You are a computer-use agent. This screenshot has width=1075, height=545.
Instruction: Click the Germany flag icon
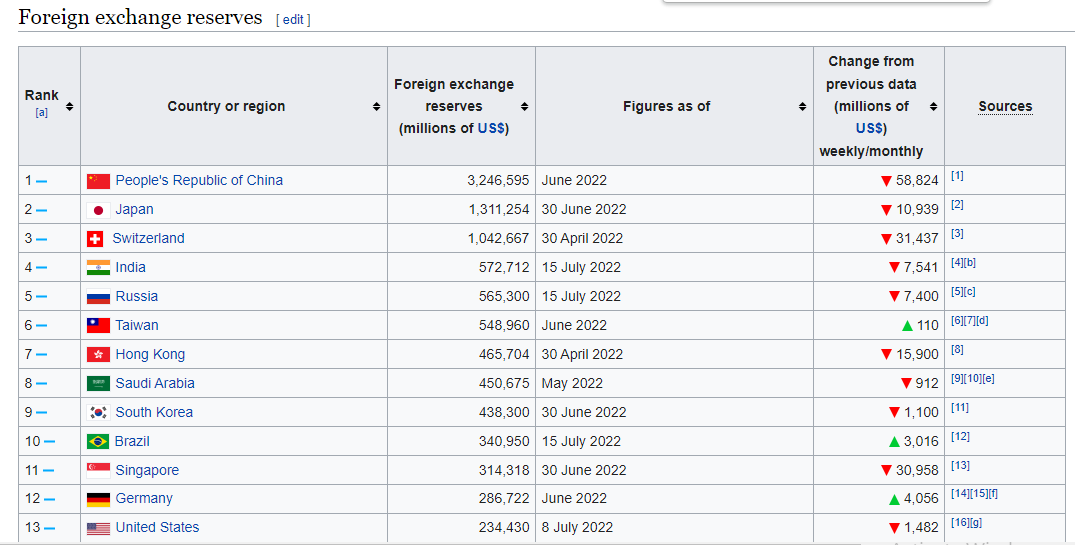click(98, 499)
